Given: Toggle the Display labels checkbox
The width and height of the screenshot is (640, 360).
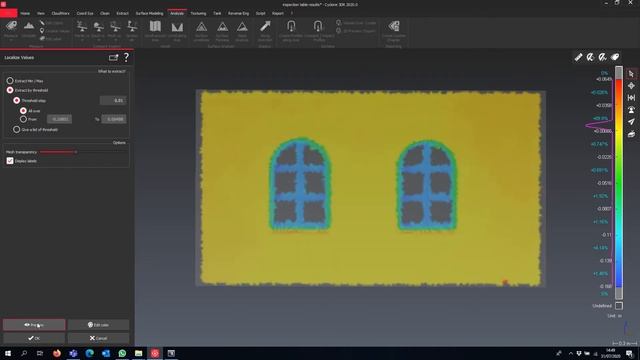Looking at the screenshot, I should point(10,161).
